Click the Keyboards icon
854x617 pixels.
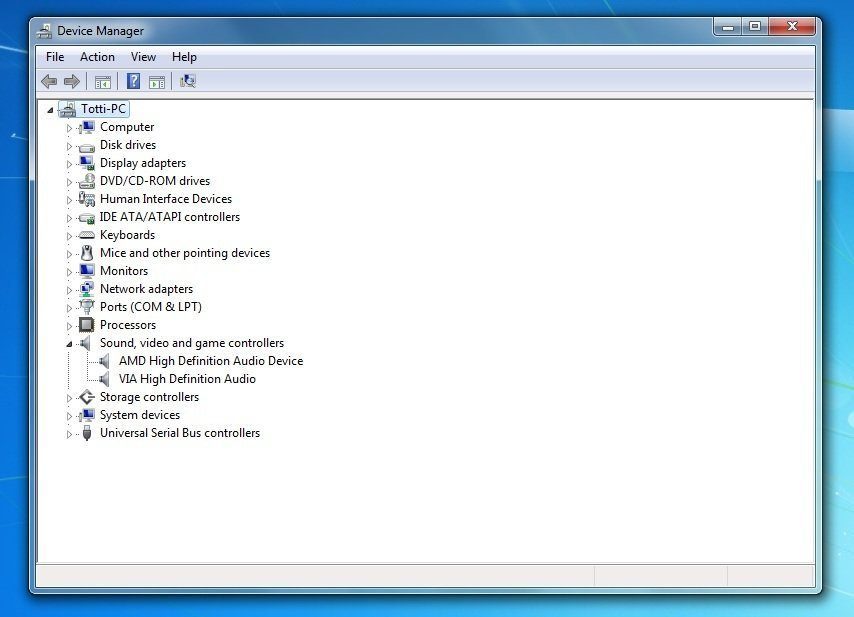tap(86, 235)
